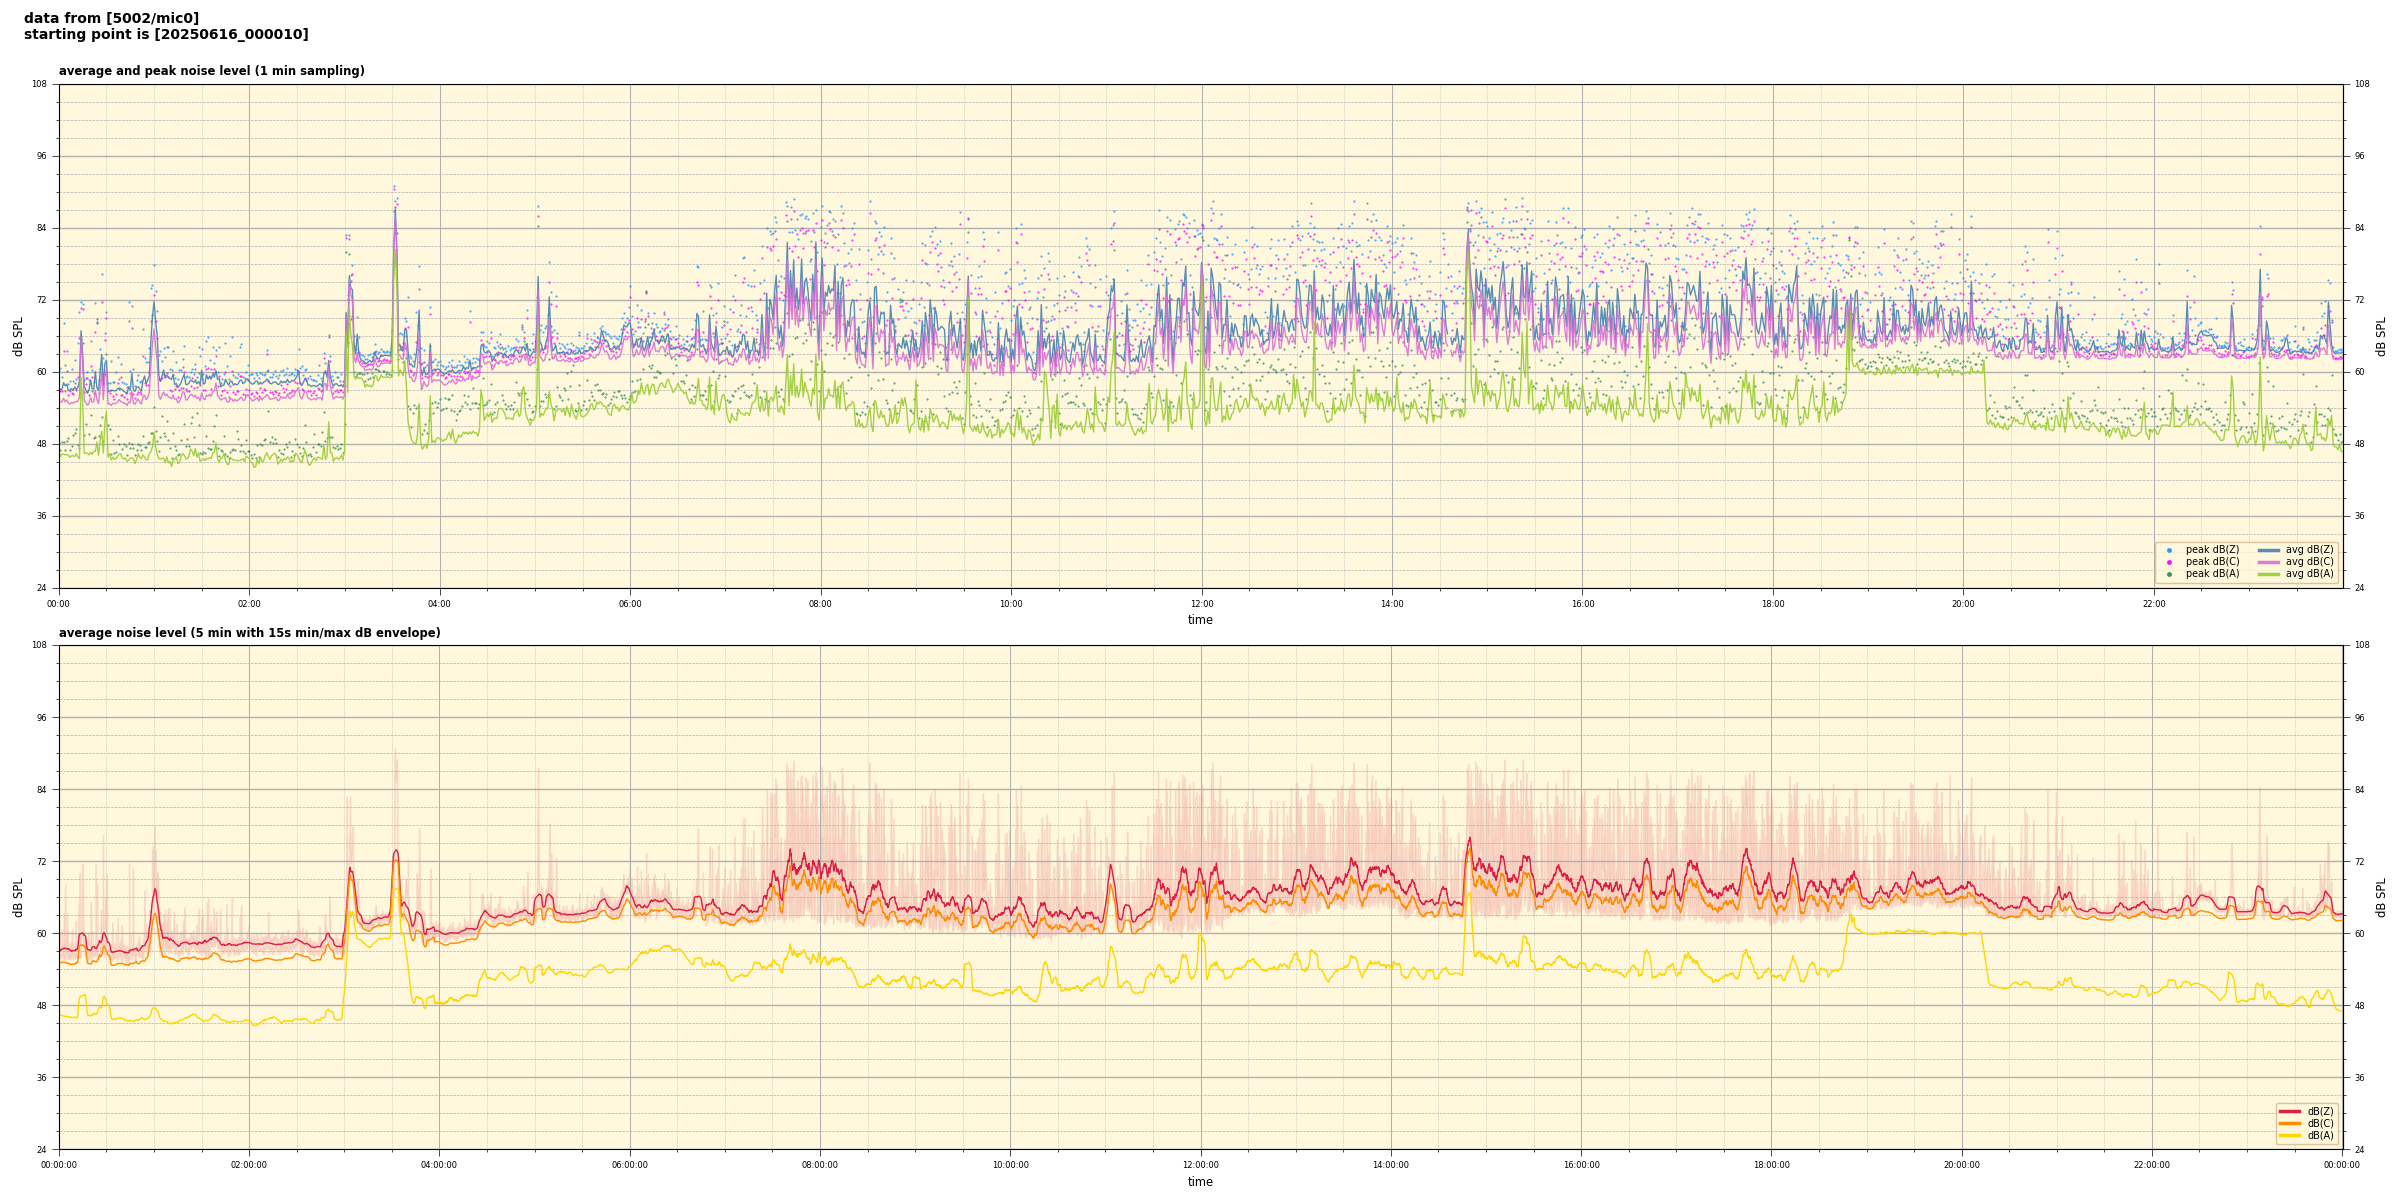Screen dimensions: 2400x1200
Task: Click the 06:00 tick on upper time axis
Action: point(630,604)
